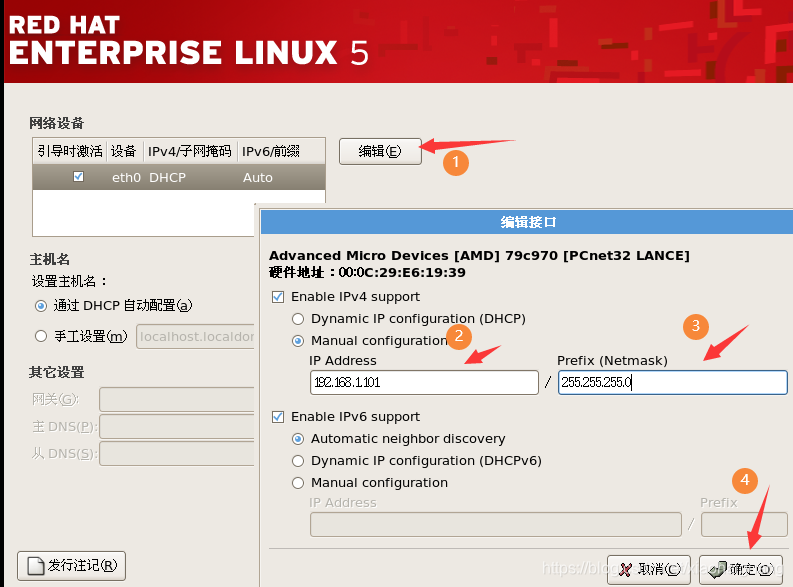
Task: Cancel the dialog with 取消(C)
Action: click(x=649, y=570)
